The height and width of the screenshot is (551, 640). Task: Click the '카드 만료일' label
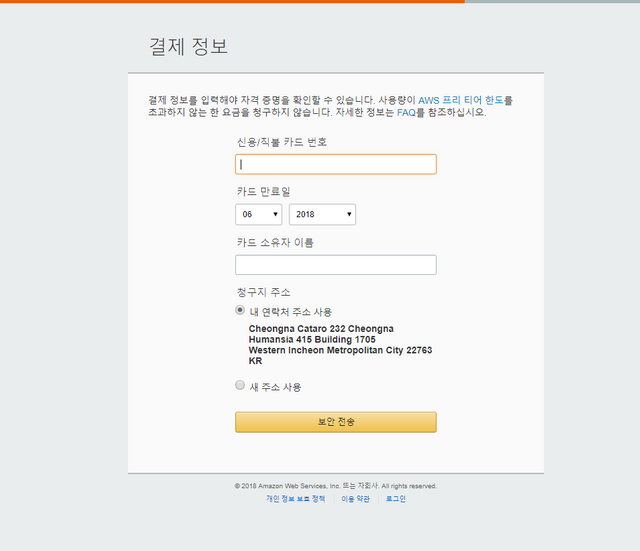[x=263, y=191]
